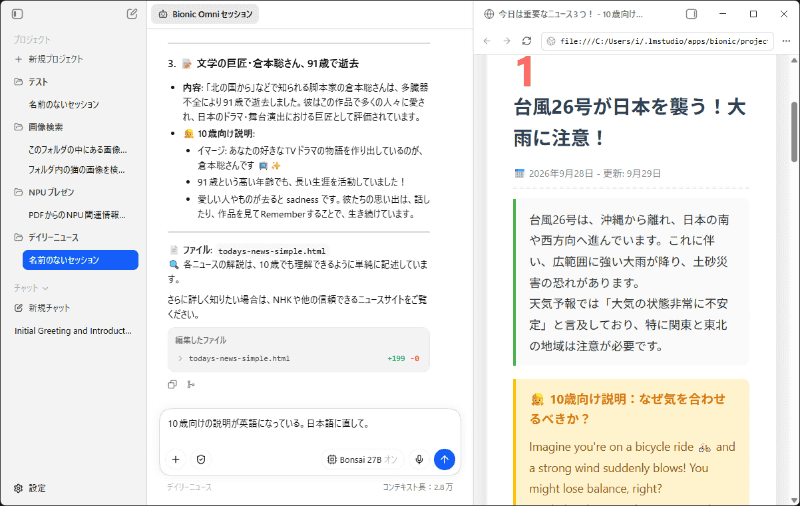The height and width of the screenshot is (506, 800).
Task: Open the NPUプレゼン project folder
Action: pyautogui.click(x=51, y=192)
